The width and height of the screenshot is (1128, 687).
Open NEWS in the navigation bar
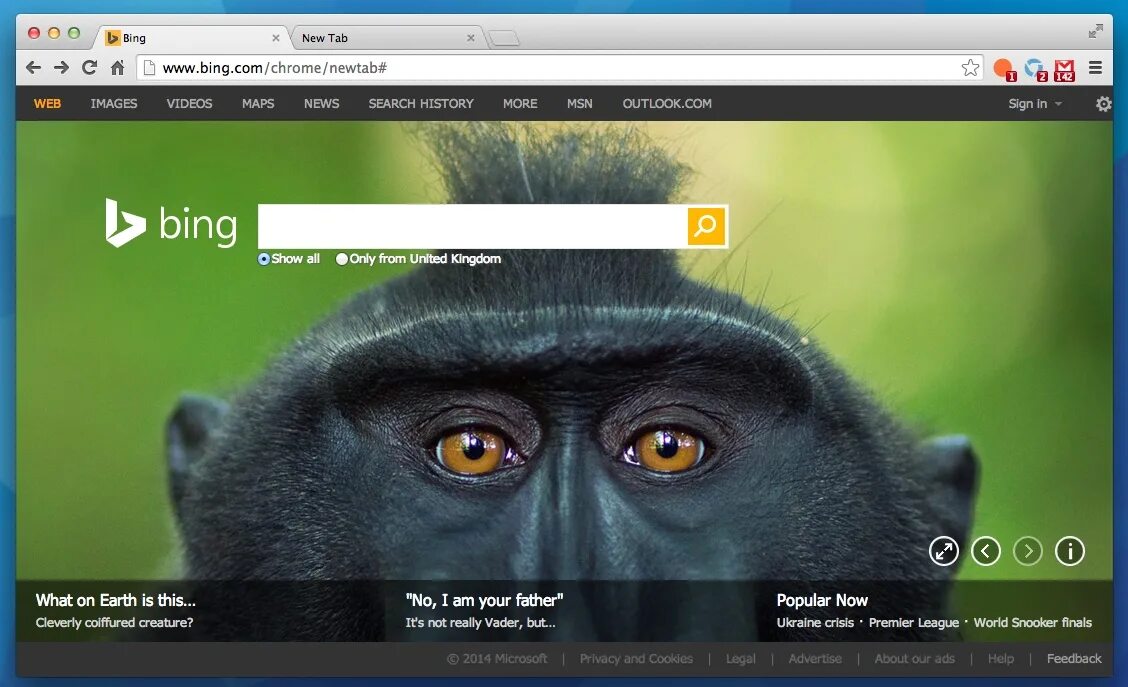pos(322,104)
